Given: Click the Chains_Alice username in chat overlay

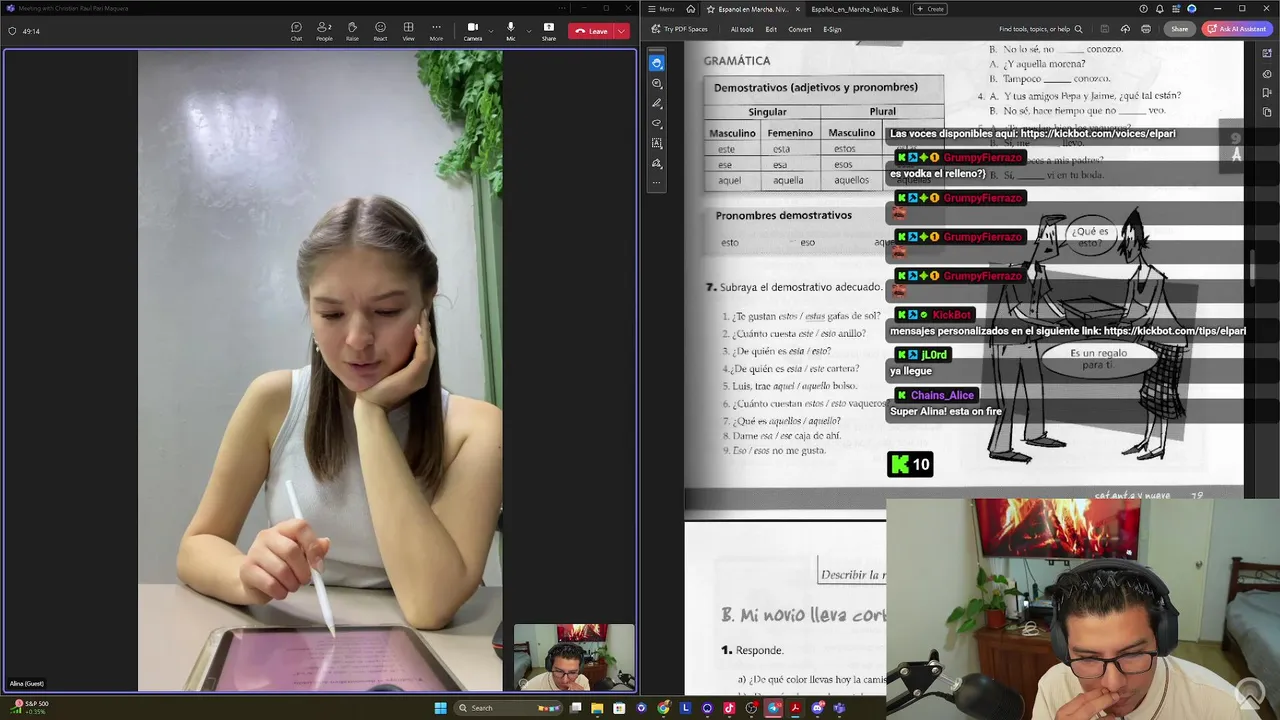Looking at the screenshot, I should (942, 395).
